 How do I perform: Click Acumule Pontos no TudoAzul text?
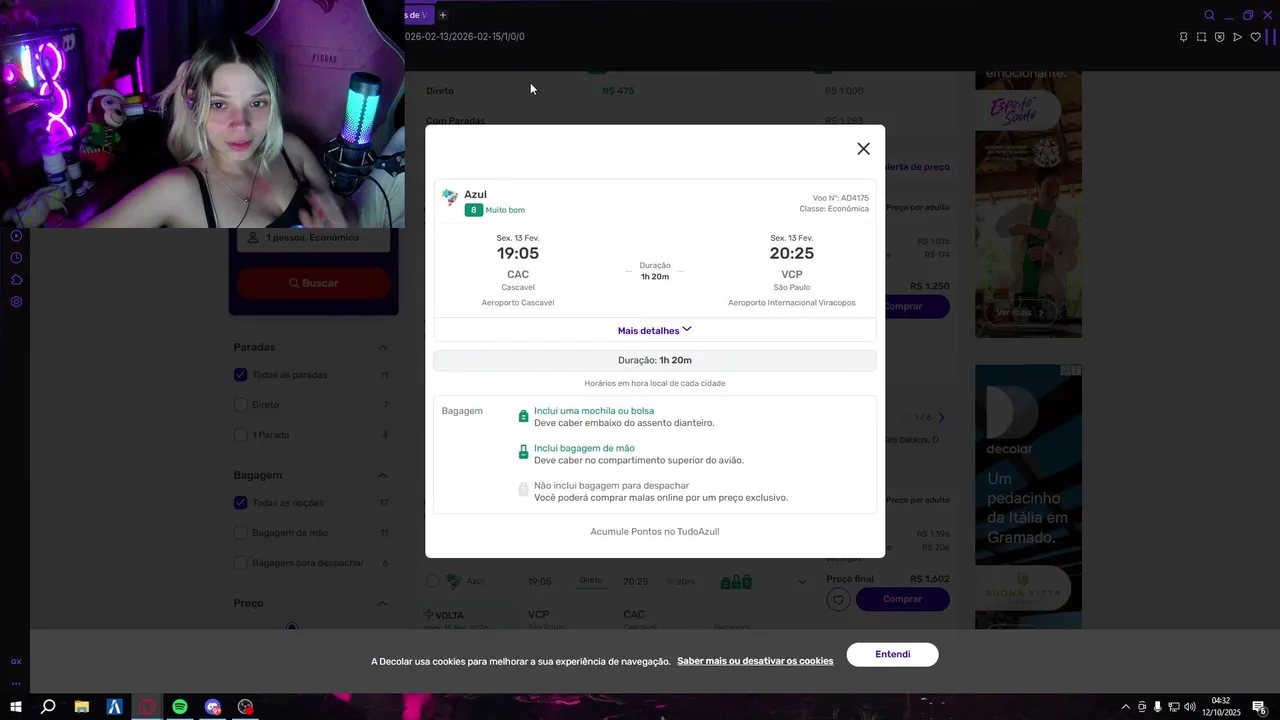click(x=654, y=532)
